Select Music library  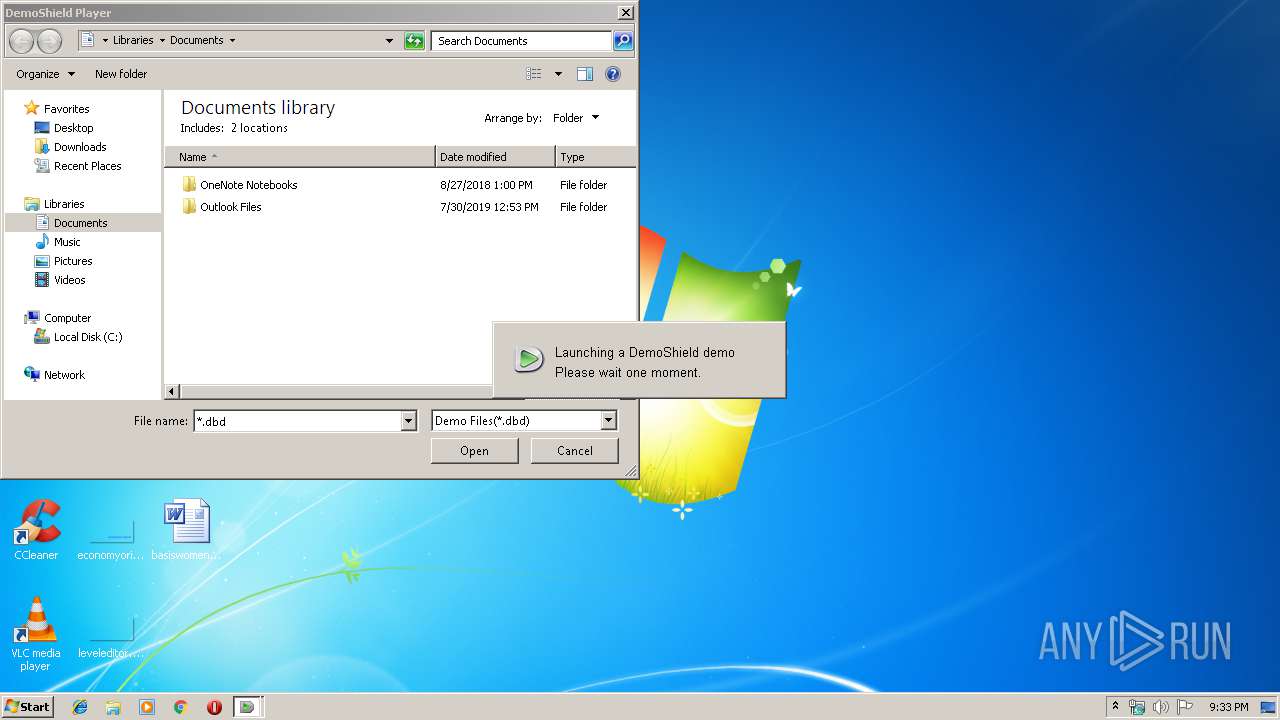click(x=67, y=242)
